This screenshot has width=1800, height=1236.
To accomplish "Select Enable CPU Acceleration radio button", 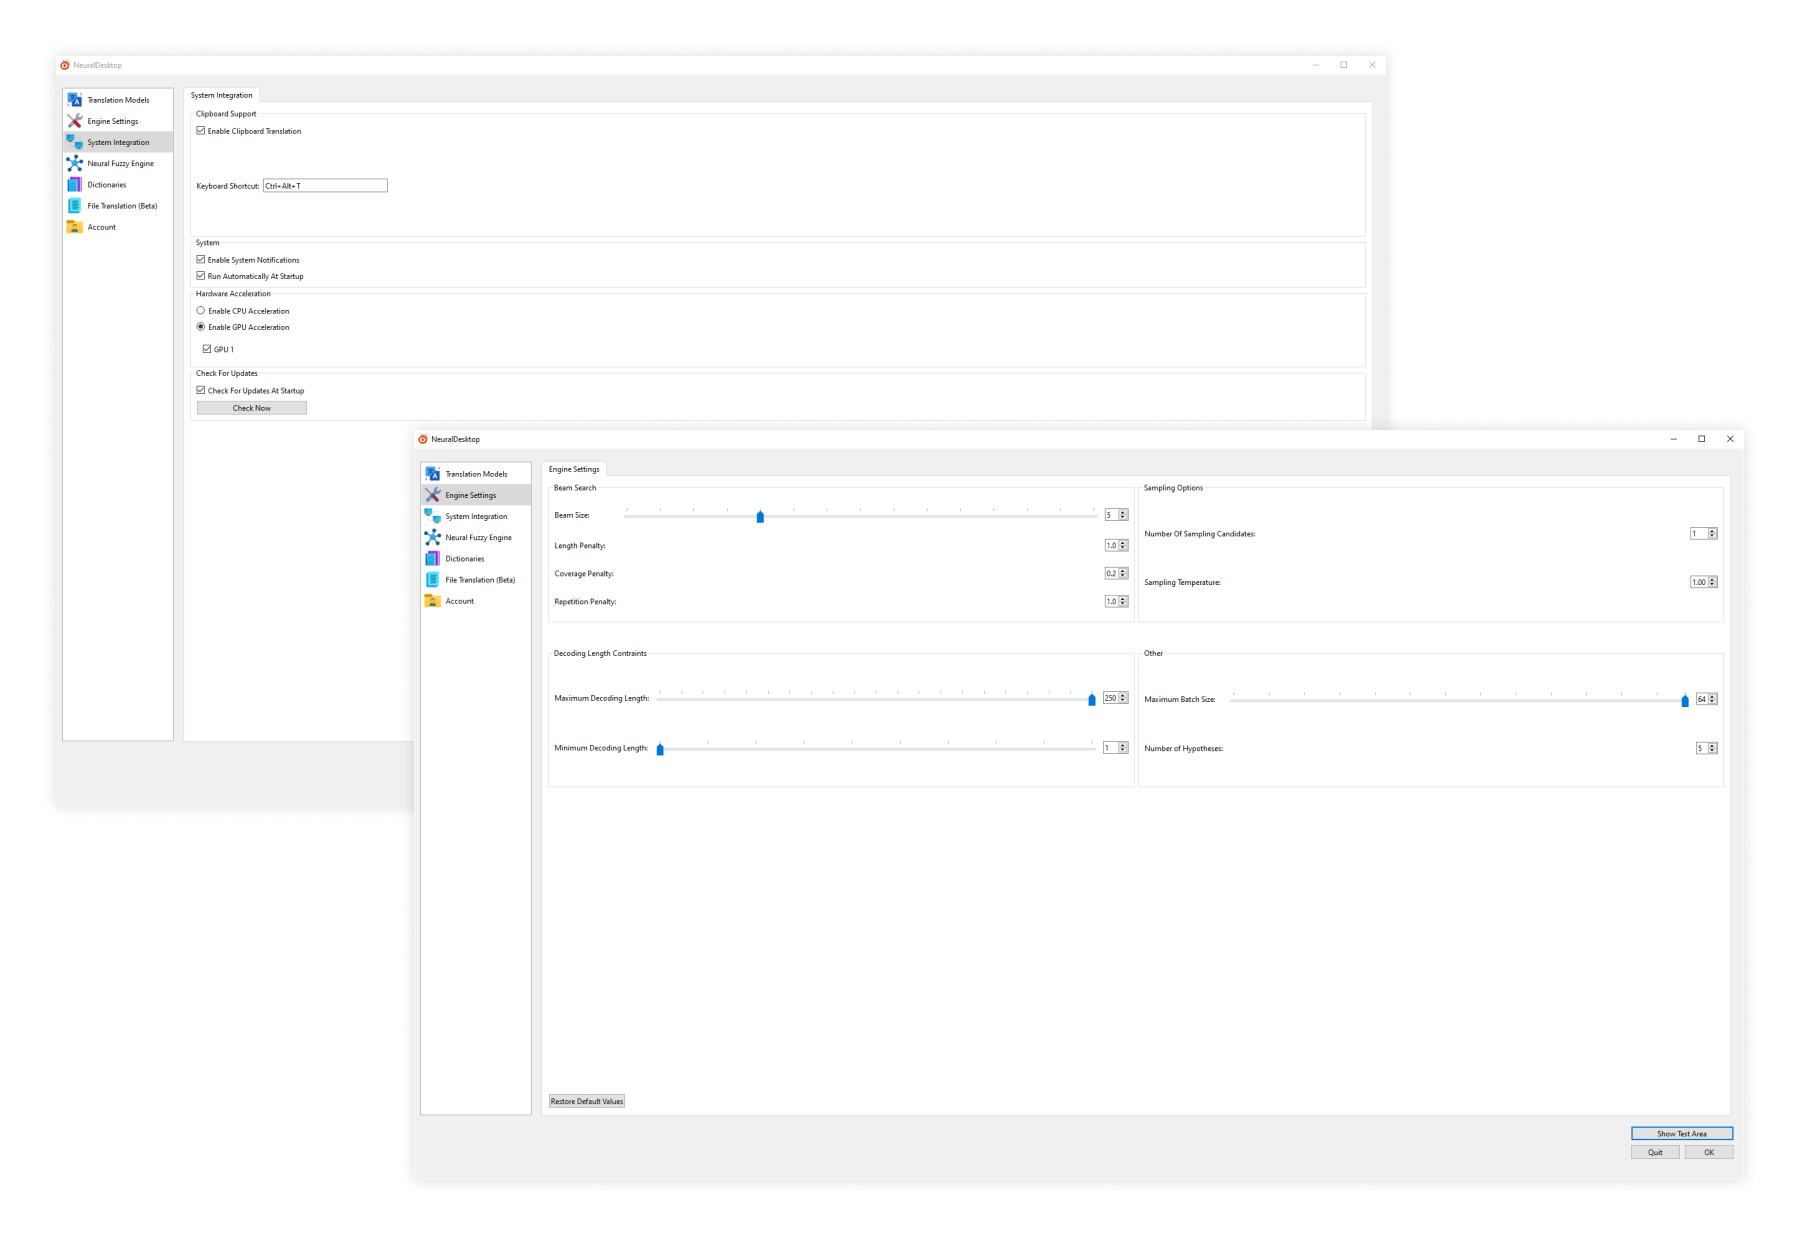I will click(x=201, y=311).
